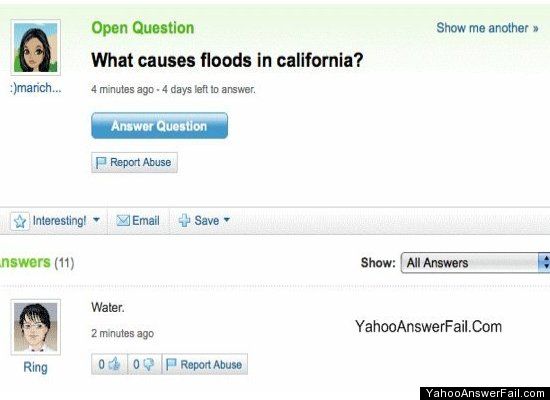This screenshot has height=400, width=550.
Task: Open the Interesting! dropdown arrow
Action: [x=96, y=220]
